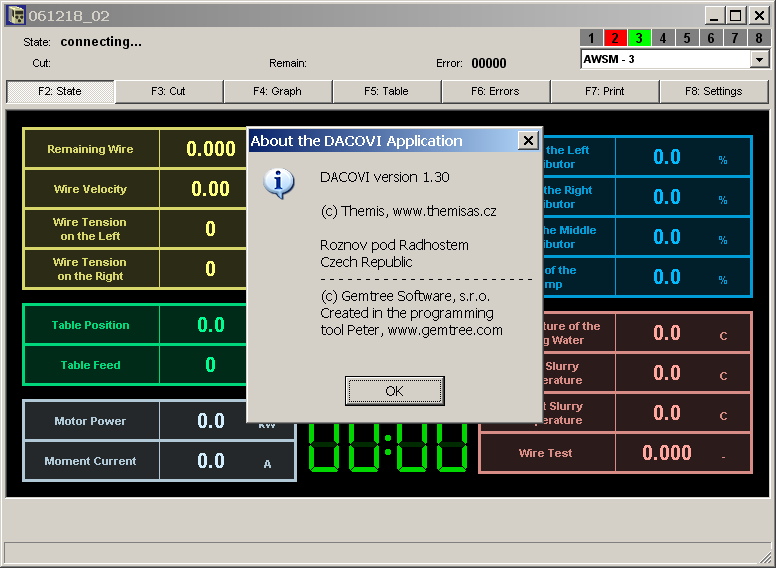The width and height of the screenshot is (776, 568).
Task: Close the About DACOVI Application dialog
Action: pyautogui.click(x=528, y=141)
